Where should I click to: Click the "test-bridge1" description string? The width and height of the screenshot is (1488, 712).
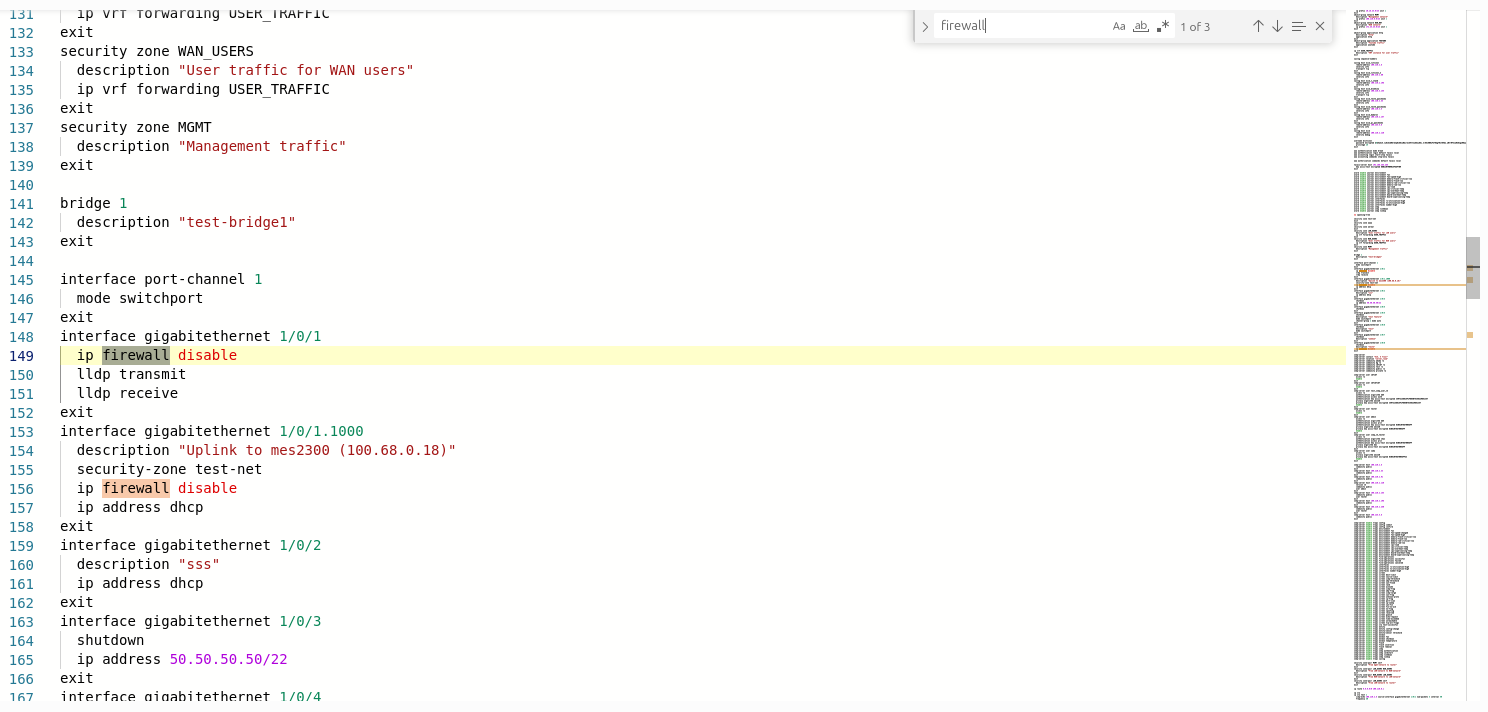tap(236, 222)
